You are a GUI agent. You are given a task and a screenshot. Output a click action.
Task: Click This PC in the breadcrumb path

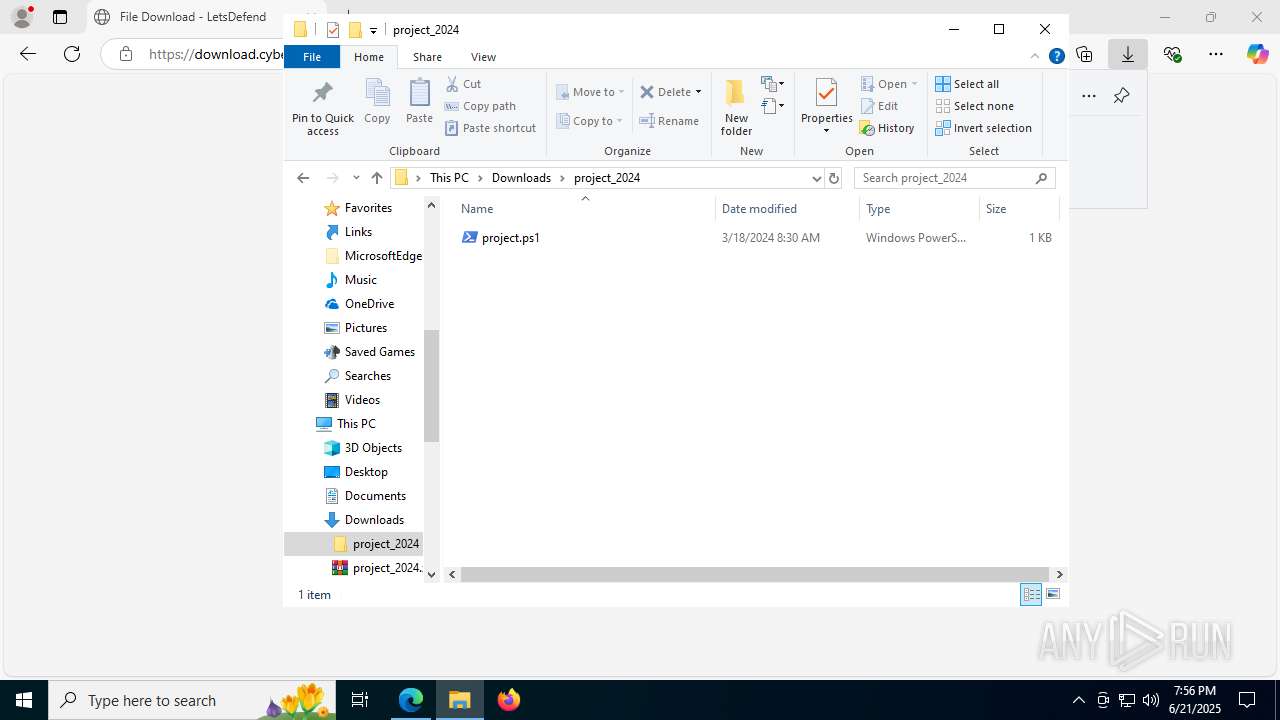click(449, 178)
